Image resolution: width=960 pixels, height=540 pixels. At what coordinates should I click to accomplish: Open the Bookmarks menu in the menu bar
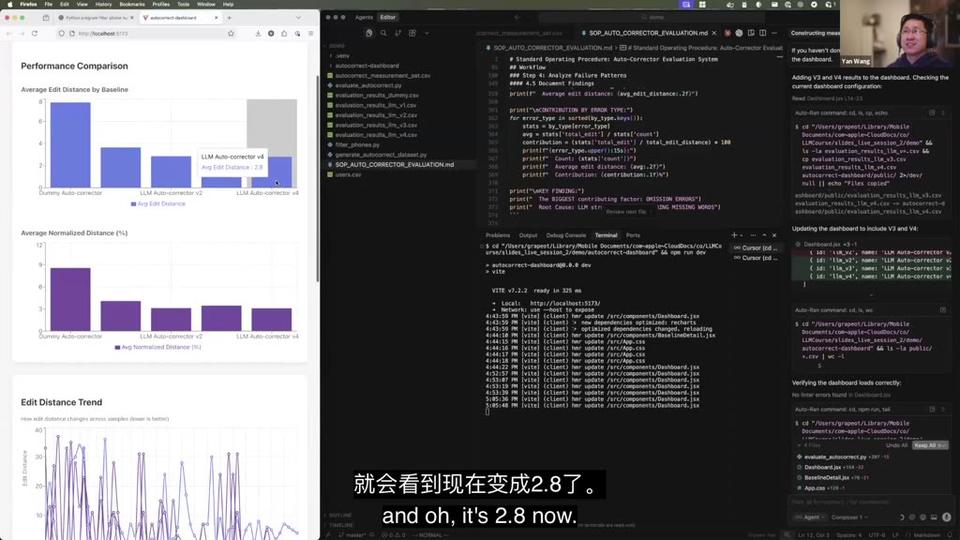(x=132, y=4)
